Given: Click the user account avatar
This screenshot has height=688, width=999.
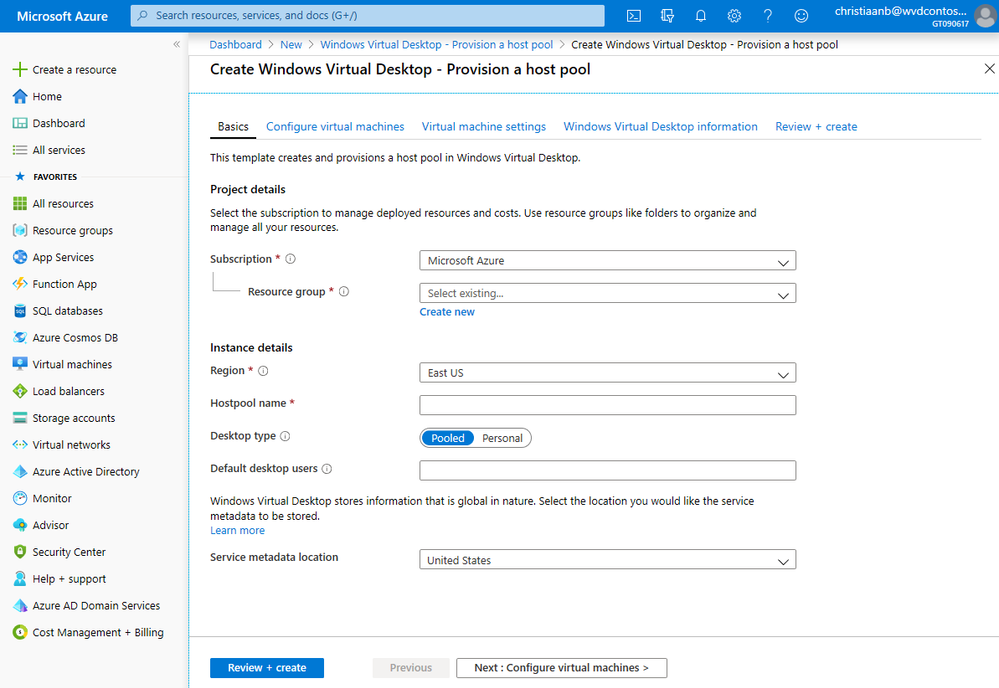Looking at the screenshot, I should (985, 16).
